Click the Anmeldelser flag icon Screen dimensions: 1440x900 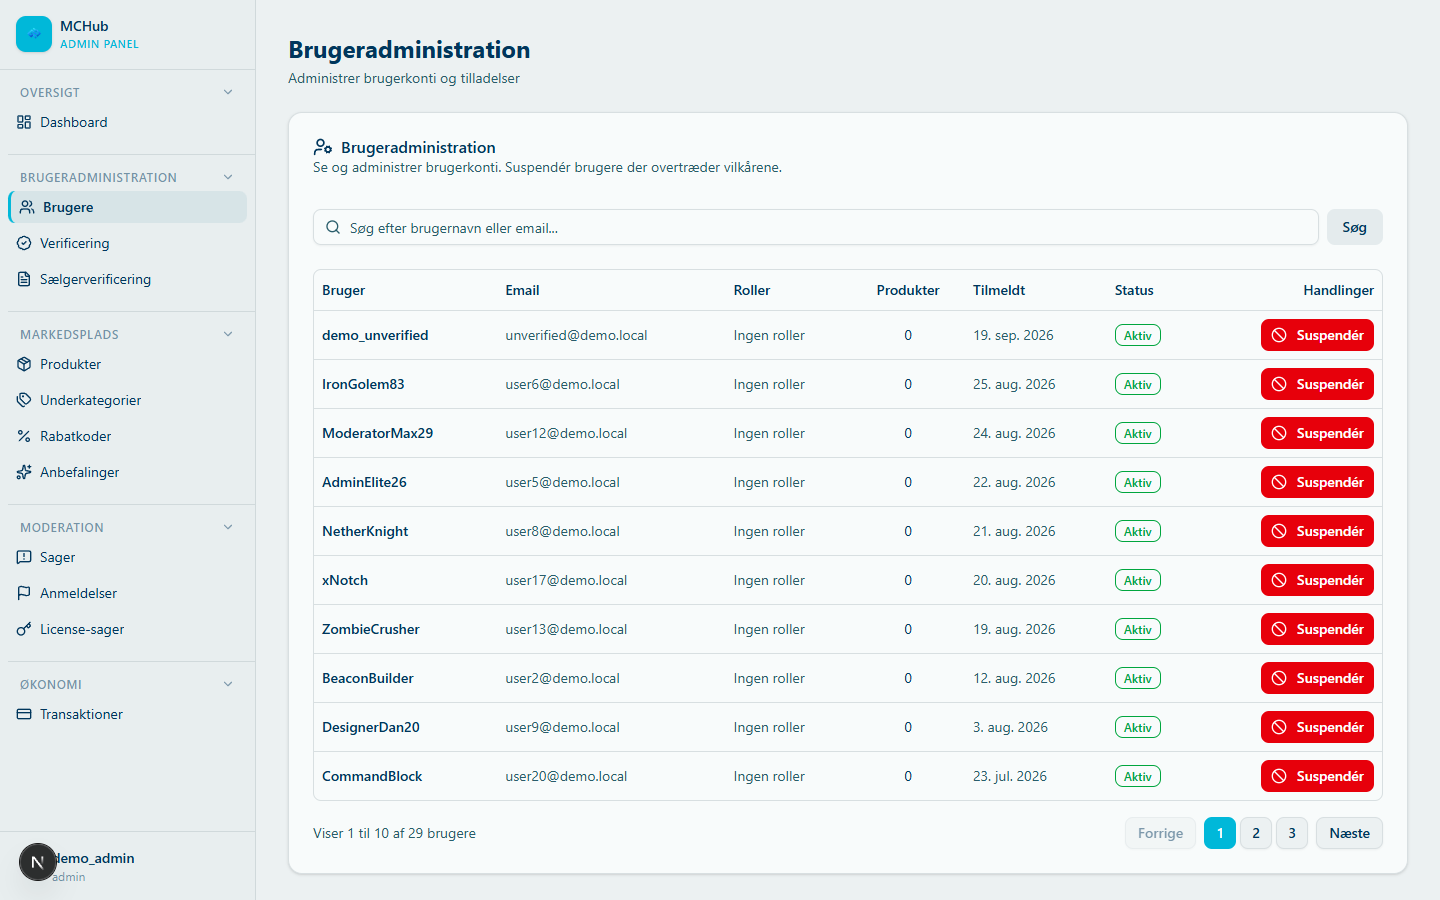pyautogui.click(x=24, y=593)
